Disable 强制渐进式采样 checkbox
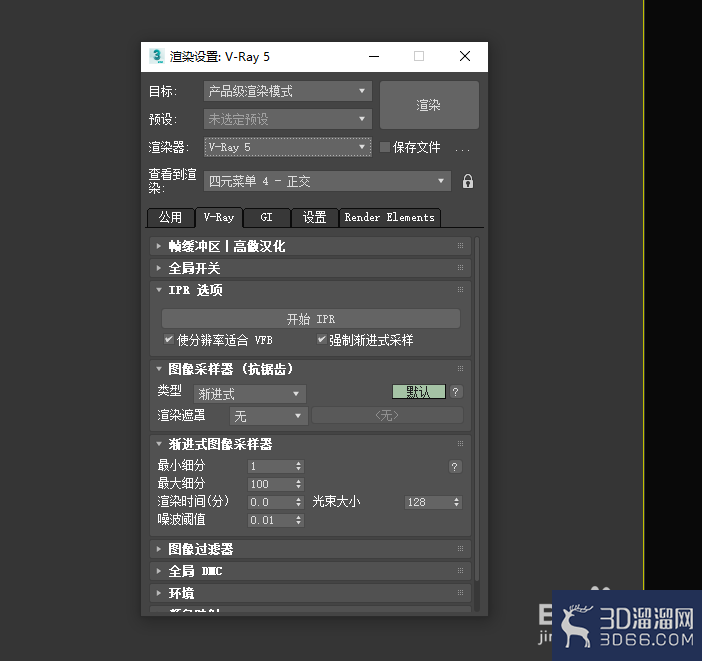This screenshot has width=702, height=661. (x=321, y=339)
